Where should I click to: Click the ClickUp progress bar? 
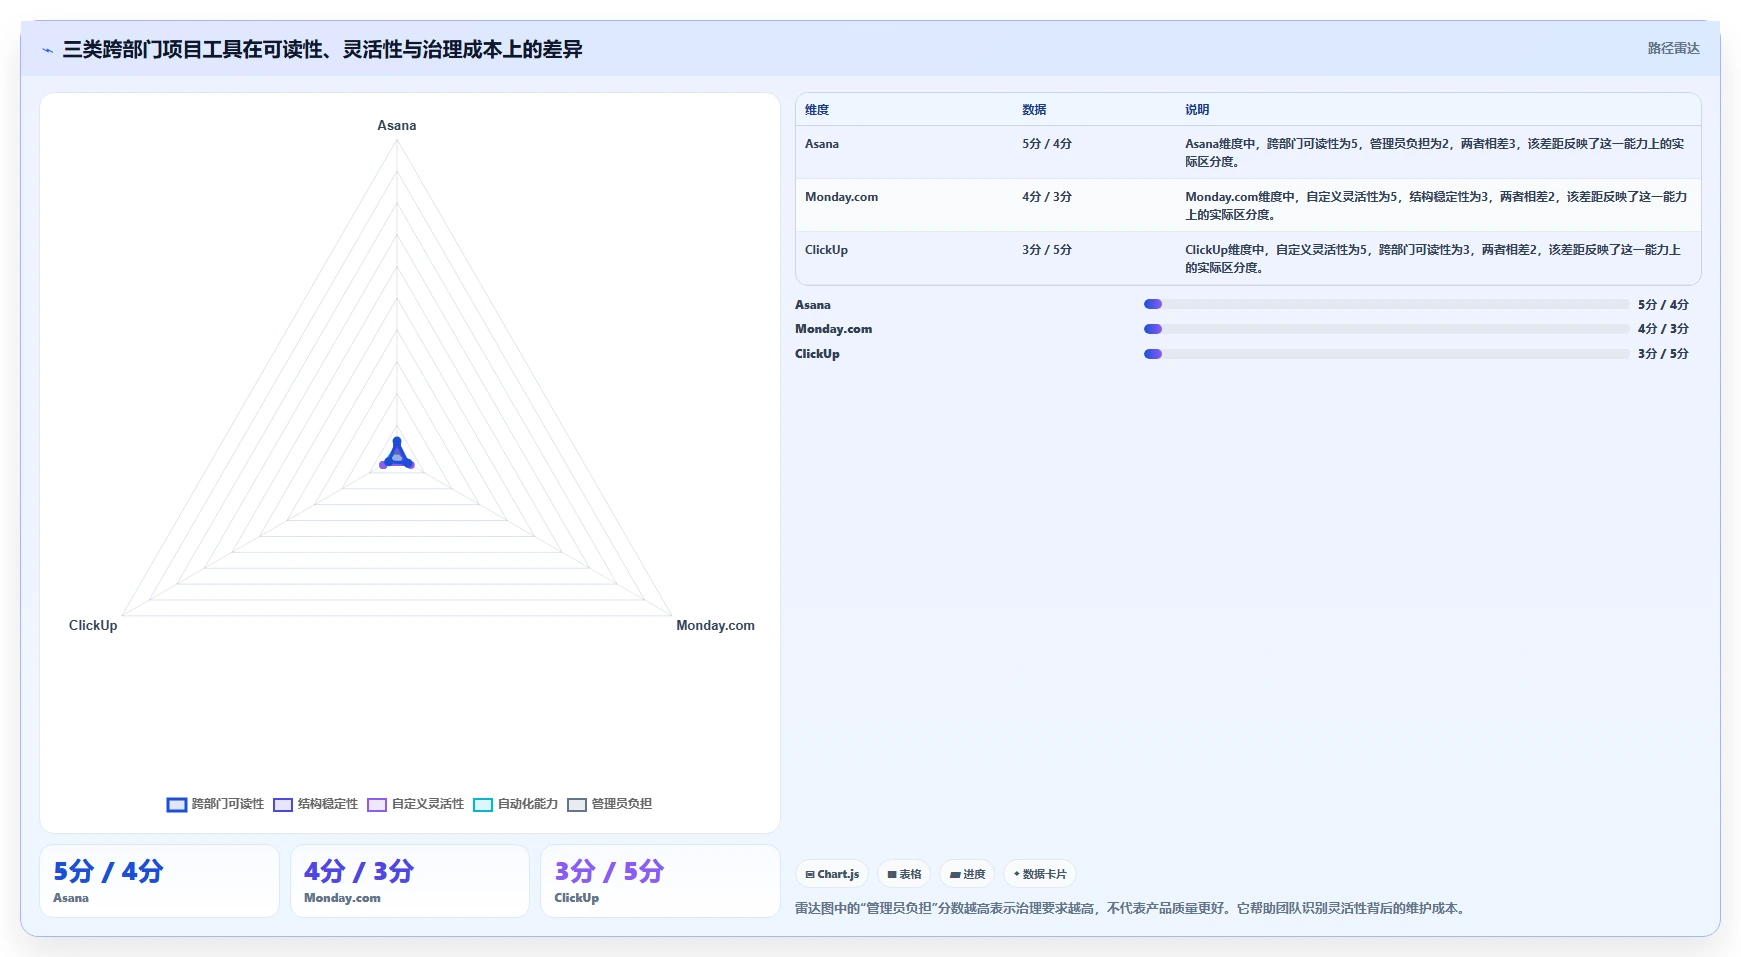pyautogui.click(x=1387, y=353)
